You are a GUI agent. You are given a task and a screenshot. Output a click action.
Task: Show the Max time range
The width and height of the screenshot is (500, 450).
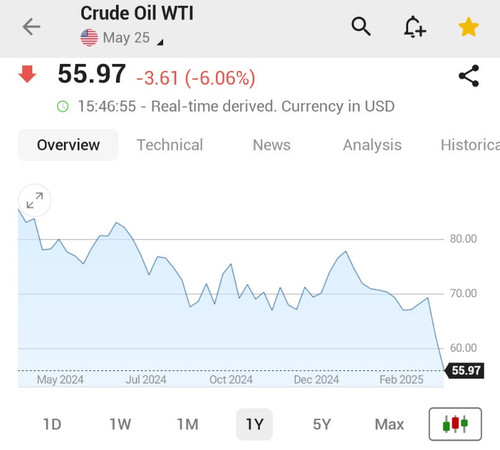pyautogui.click(x=389, y=424)
